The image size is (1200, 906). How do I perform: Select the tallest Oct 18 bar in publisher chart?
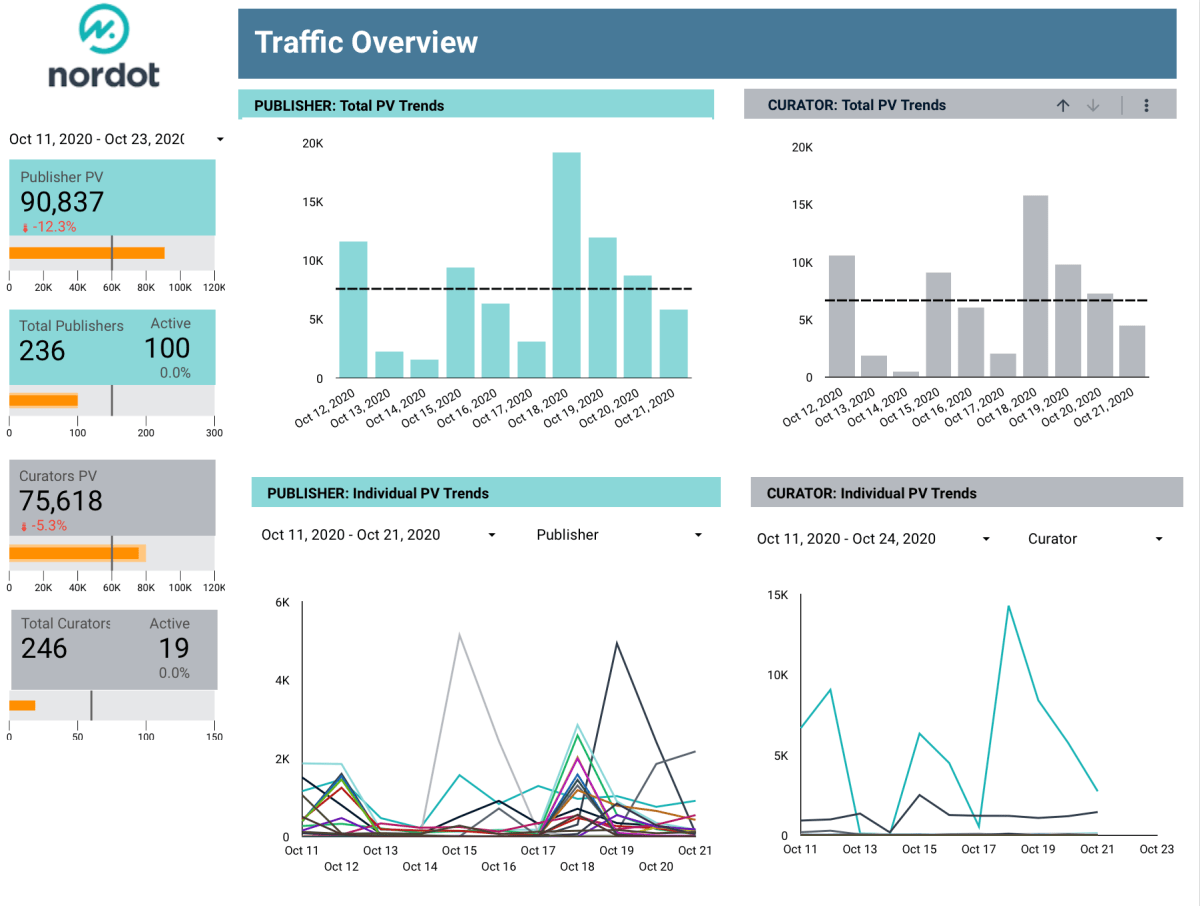(565, 265)
